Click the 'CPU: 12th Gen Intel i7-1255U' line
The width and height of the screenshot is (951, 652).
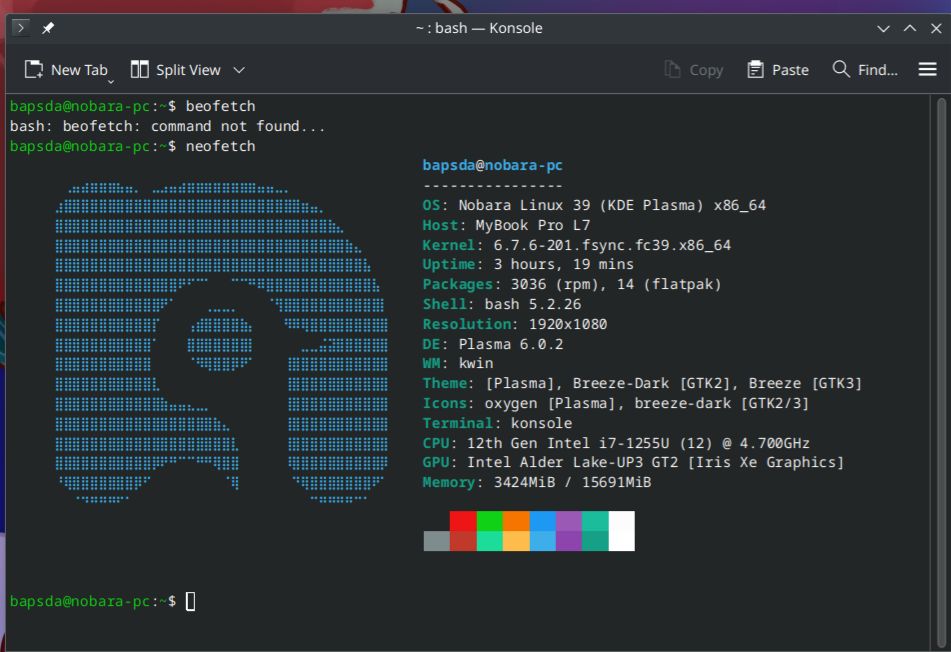616,443
